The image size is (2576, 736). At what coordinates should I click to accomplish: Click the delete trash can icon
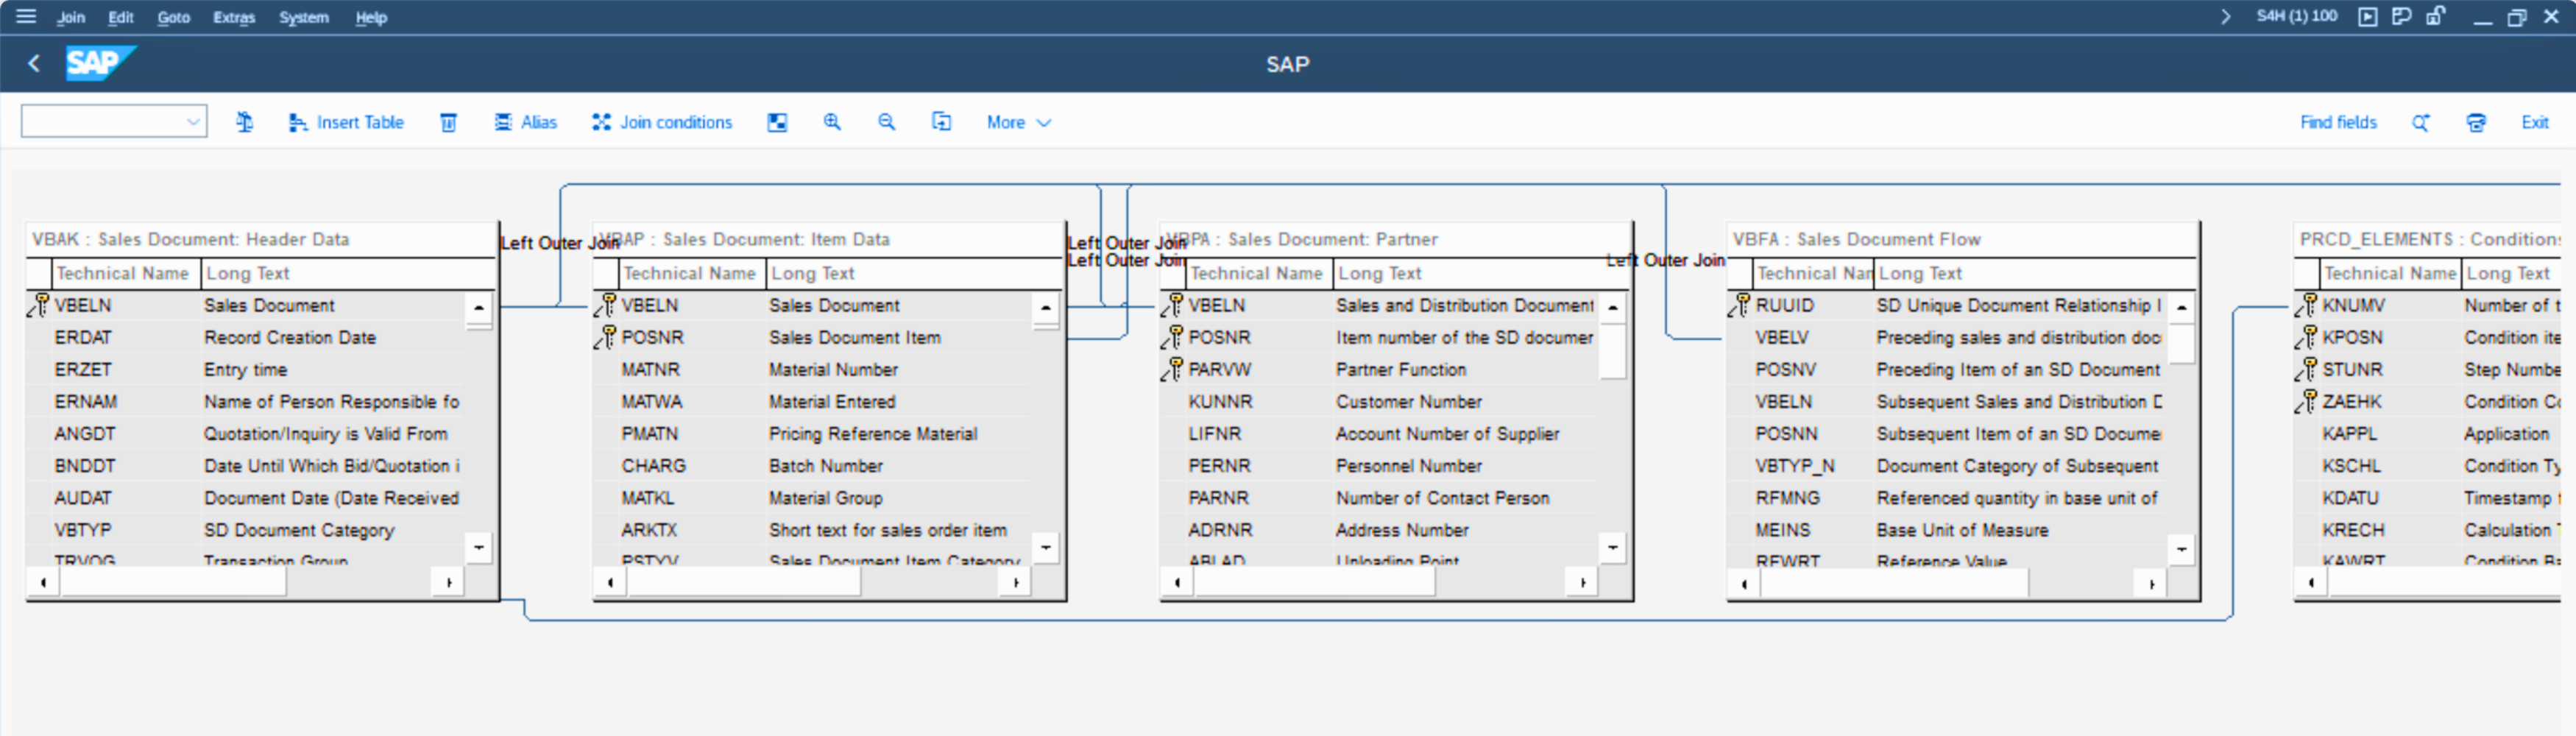pyautogui.click(x=448, y=122)
